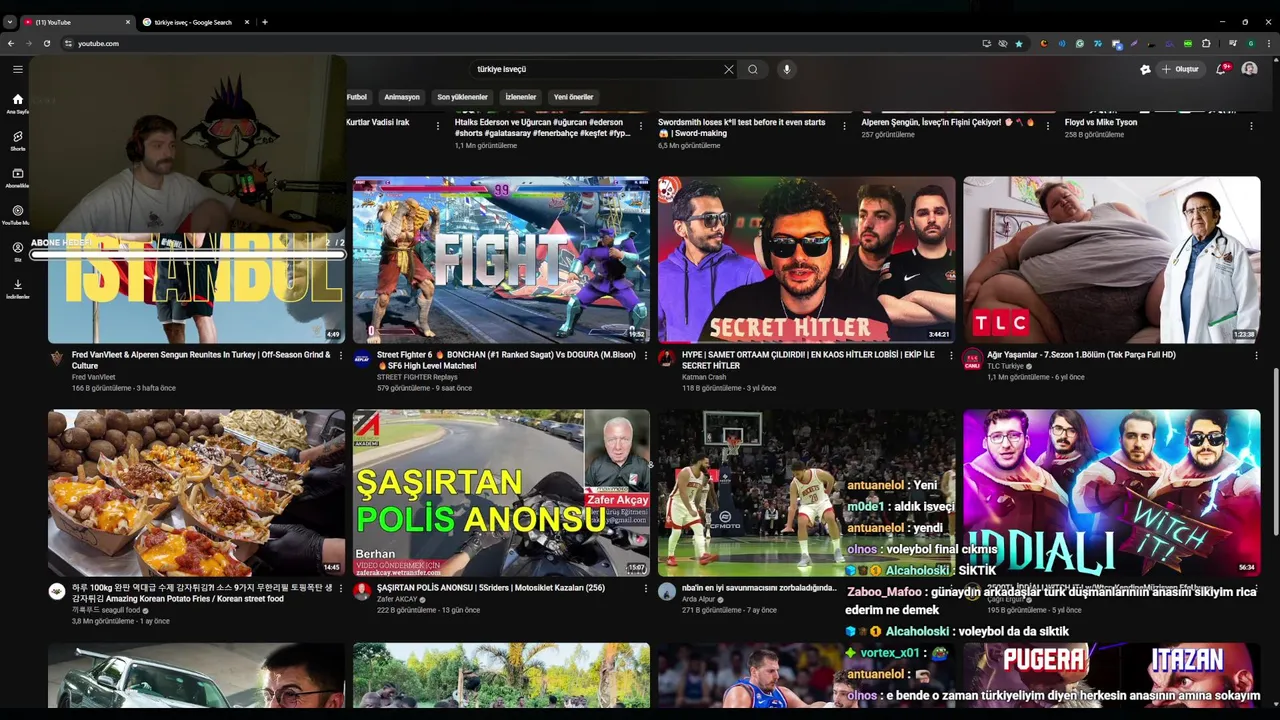Open the Korean potato fries thumbnail
The image size is (1280, 720).
[196, 493]
